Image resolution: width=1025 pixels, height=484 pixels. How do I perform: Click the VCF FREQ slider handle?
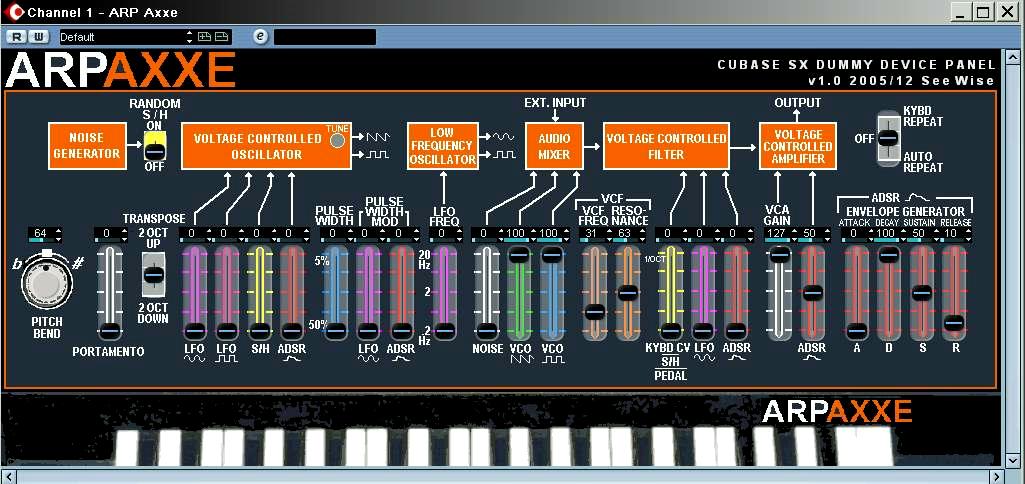(595, 312)
